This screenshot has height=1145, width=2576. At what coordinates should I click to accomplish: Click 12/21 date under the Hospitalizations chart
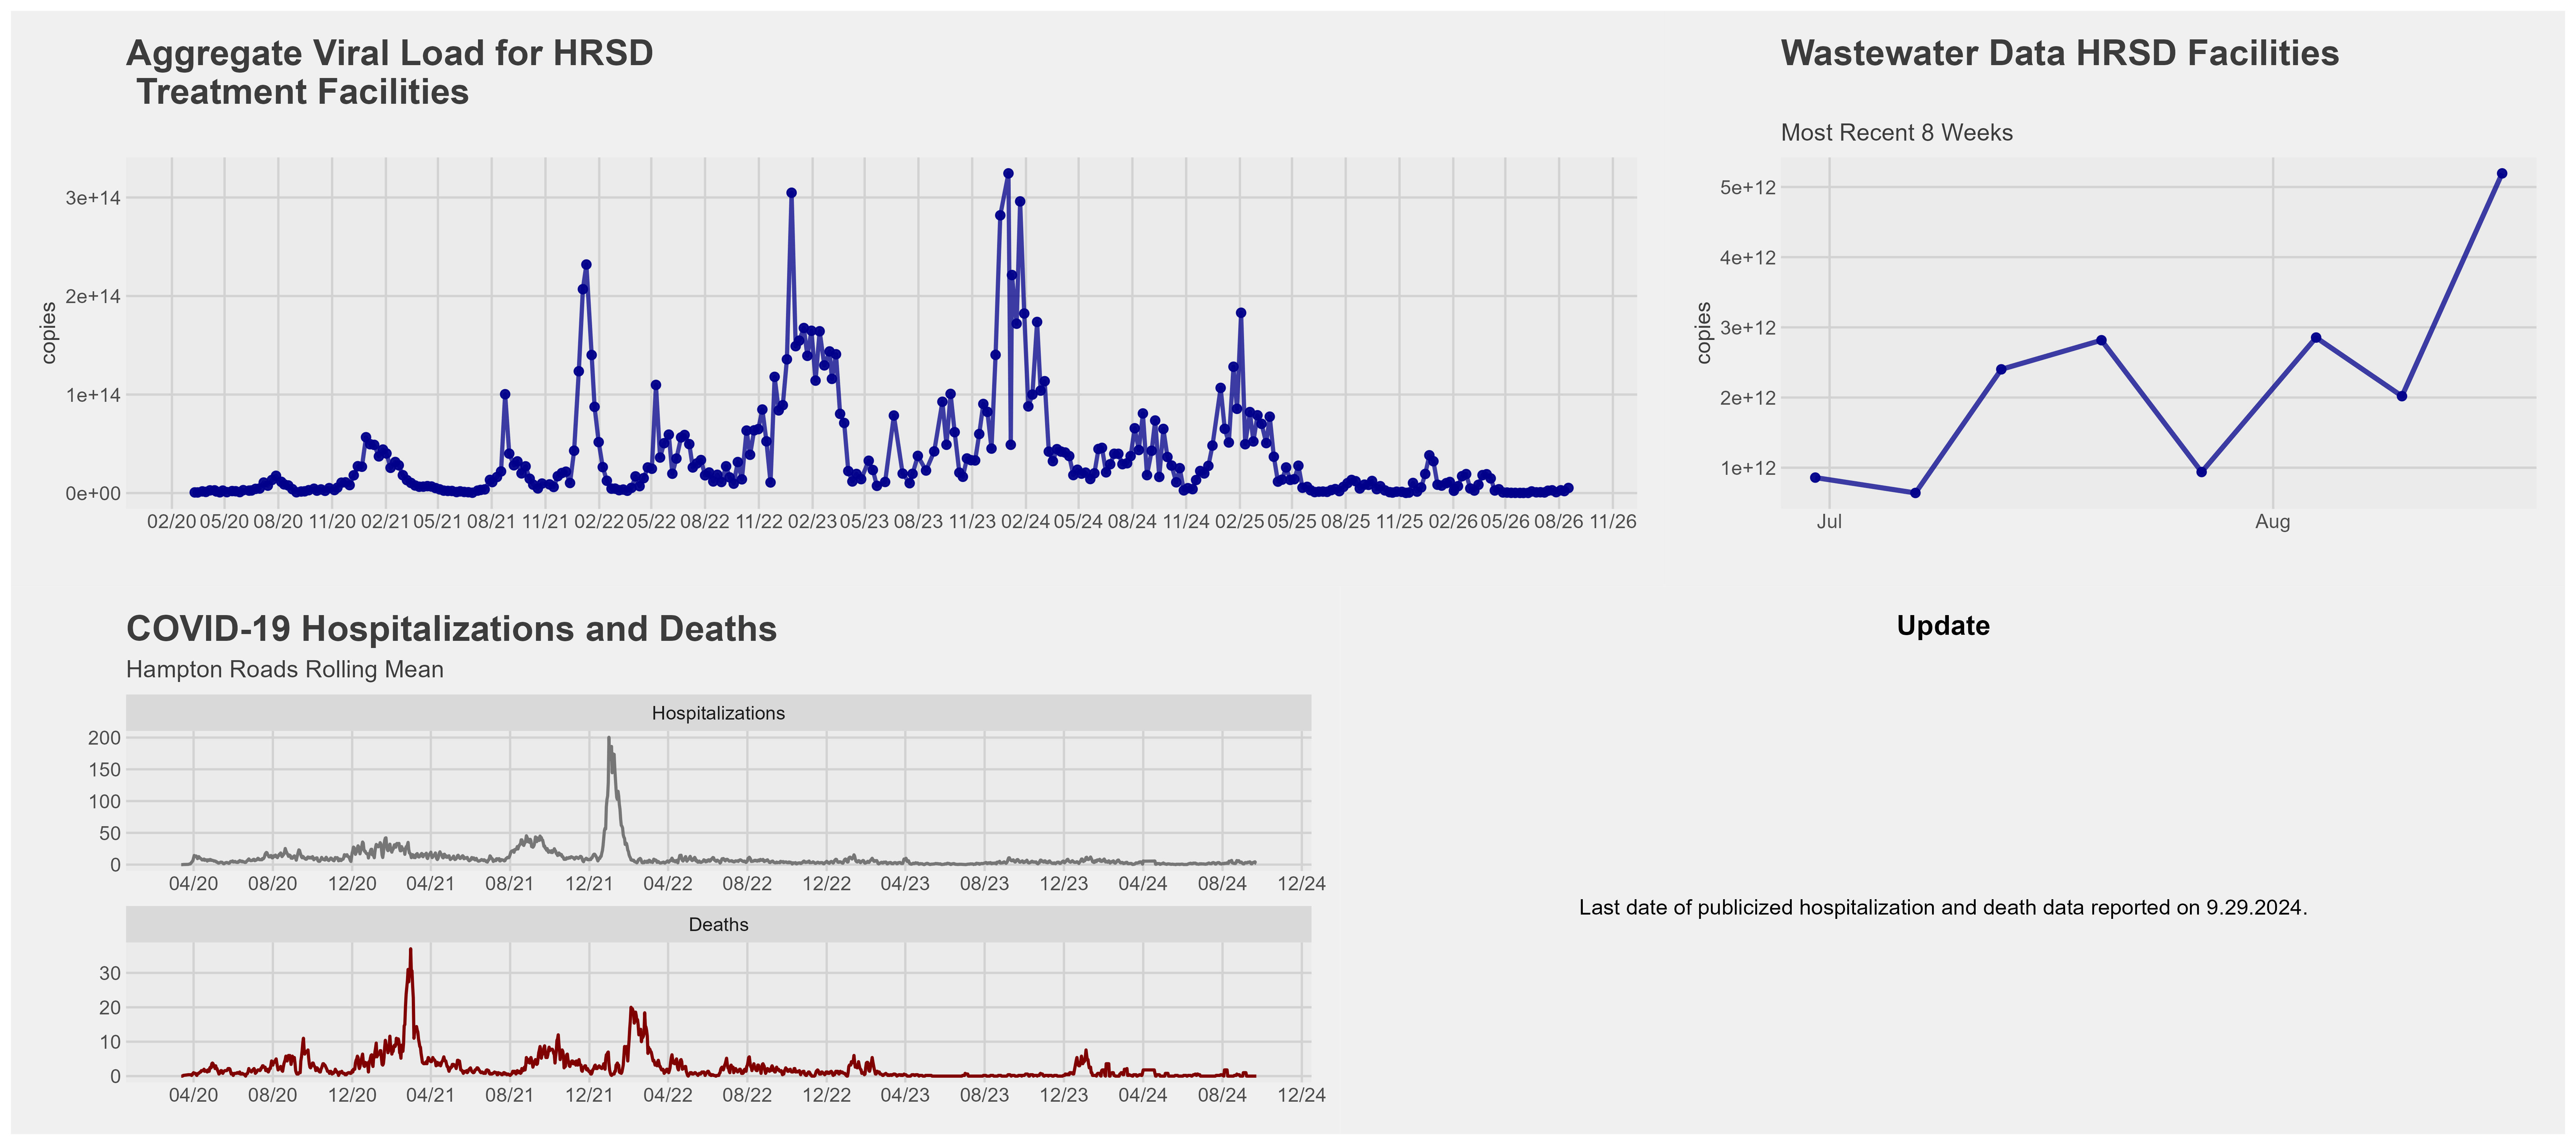click(589, 884)
